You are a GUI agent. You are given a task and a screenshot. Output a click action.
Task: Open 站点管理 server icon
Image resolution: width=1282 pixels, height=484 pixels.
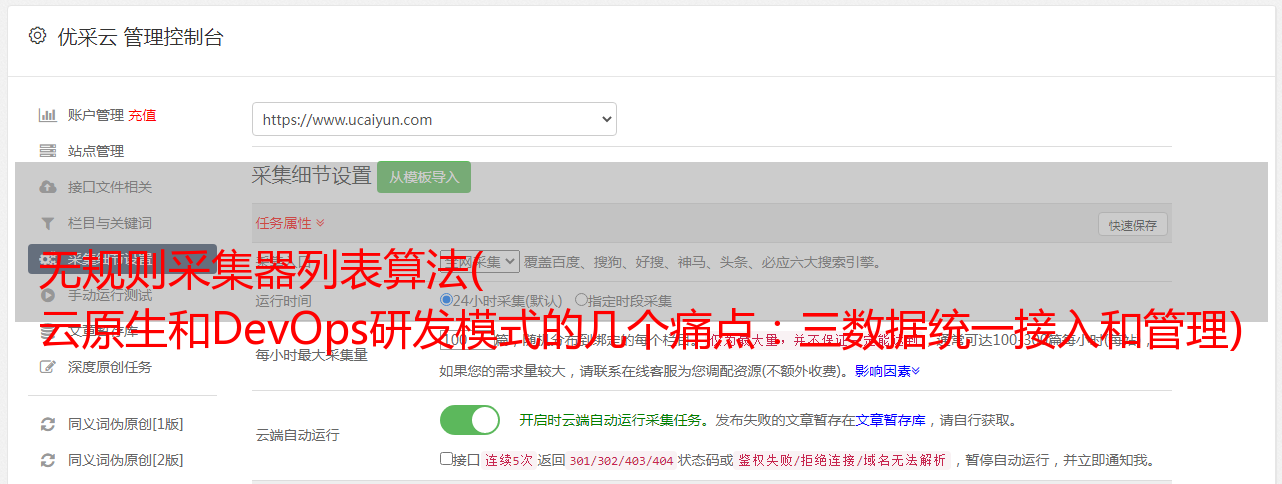(x=47, y=151)
